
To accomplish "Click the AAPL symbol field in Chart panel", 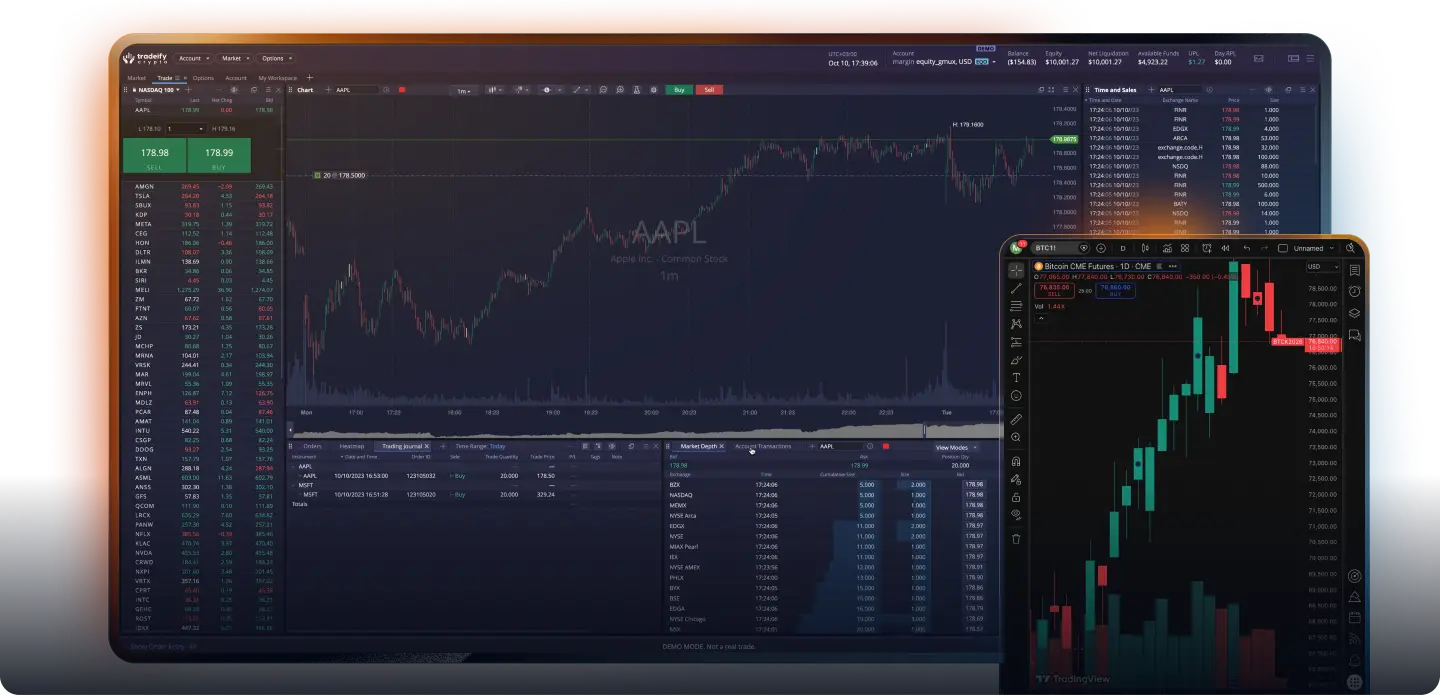I will tap(356, 90).
